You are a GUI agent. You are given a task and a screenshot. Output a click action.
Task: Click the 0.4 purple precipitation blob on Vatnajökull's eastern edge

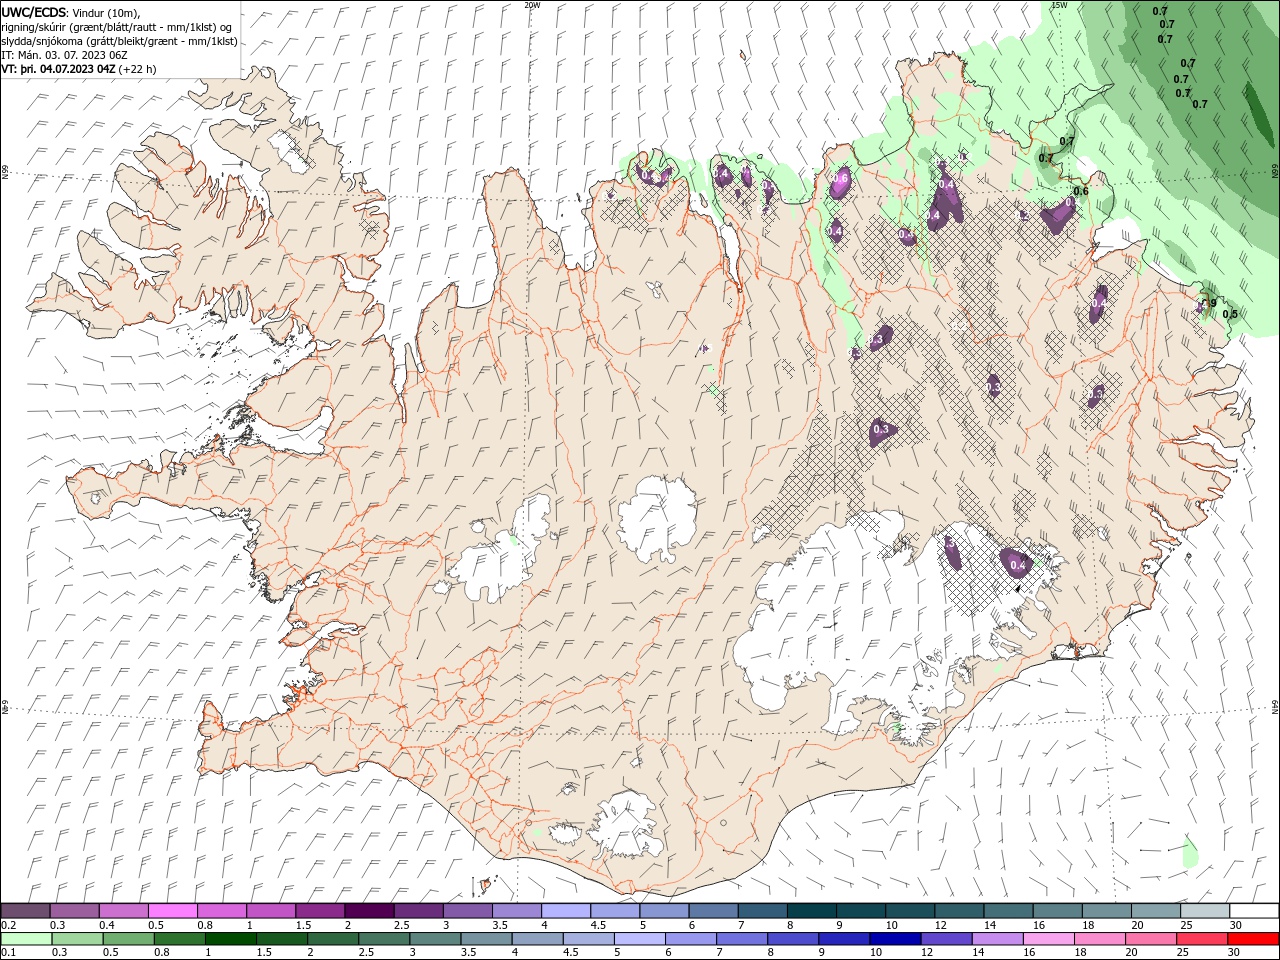click(x=1018, y=565)
